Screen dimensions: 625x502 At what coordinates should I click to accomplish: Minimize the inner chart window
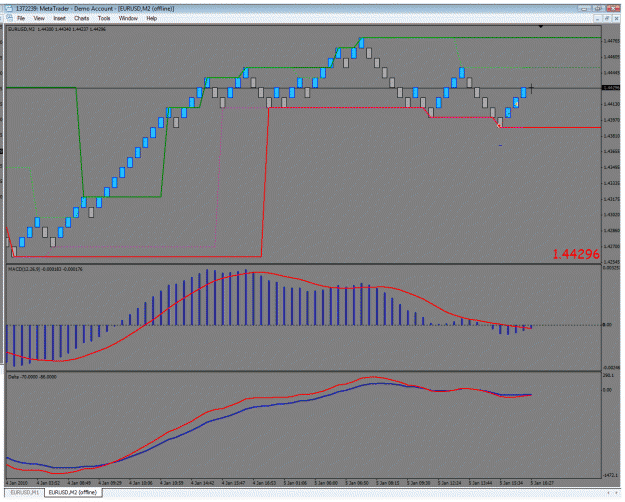[x=597, y=19]
